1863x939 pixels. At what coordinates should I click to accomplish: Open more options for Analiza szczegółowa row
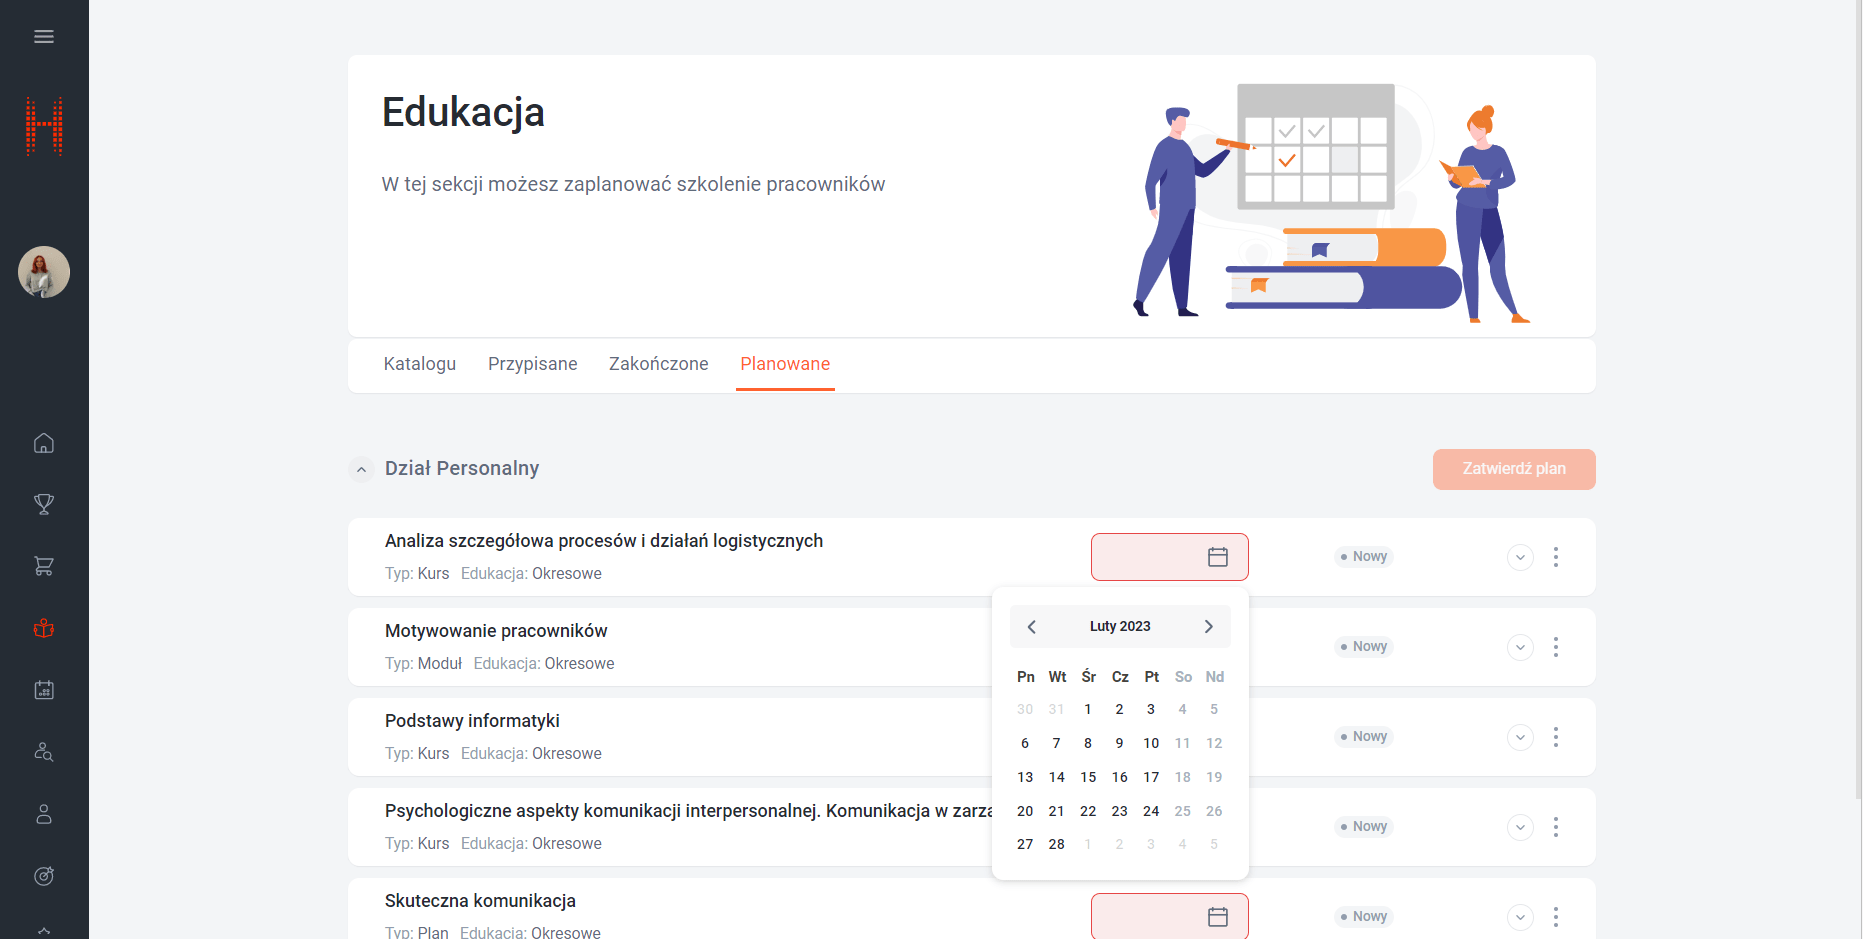1556,557
